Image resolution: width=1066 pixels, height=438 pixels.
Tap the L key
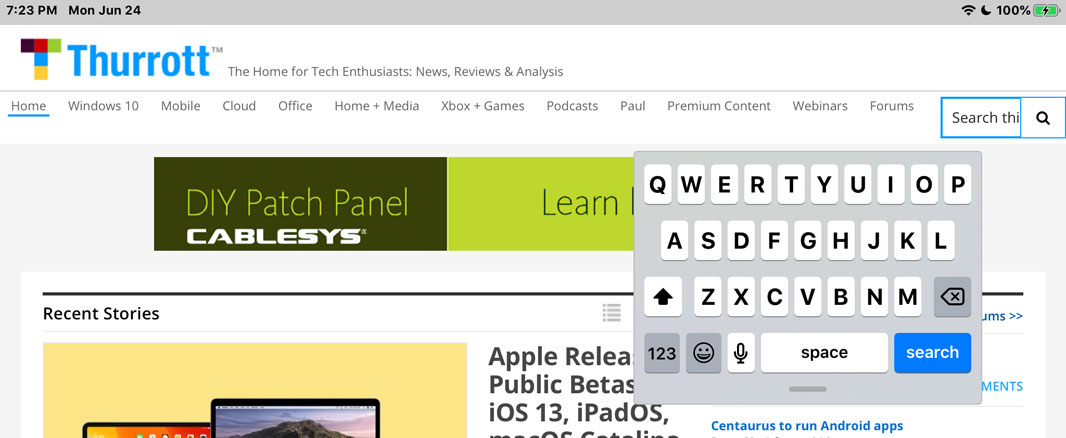point(941,240)
